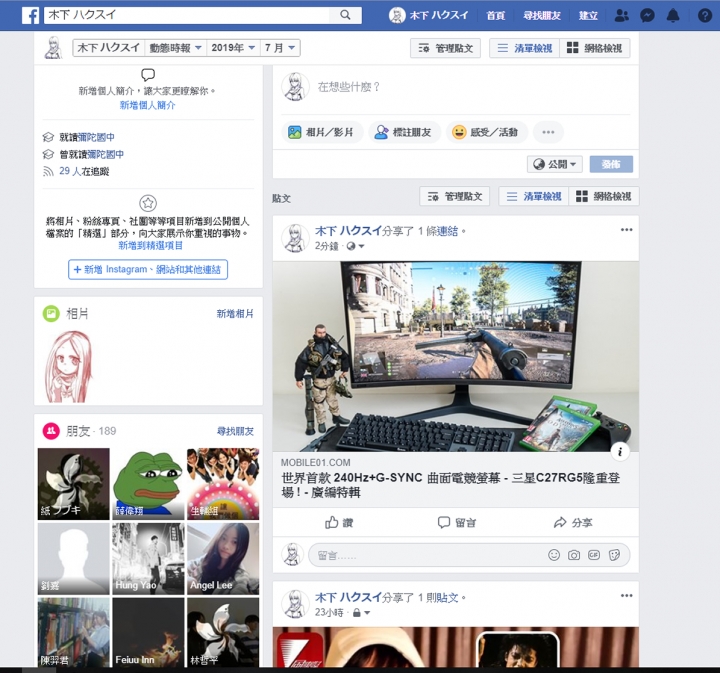Click 感受/活動 composer option
Image resolution: width=720 pixels, height=673 pixels.
(487, 132)
